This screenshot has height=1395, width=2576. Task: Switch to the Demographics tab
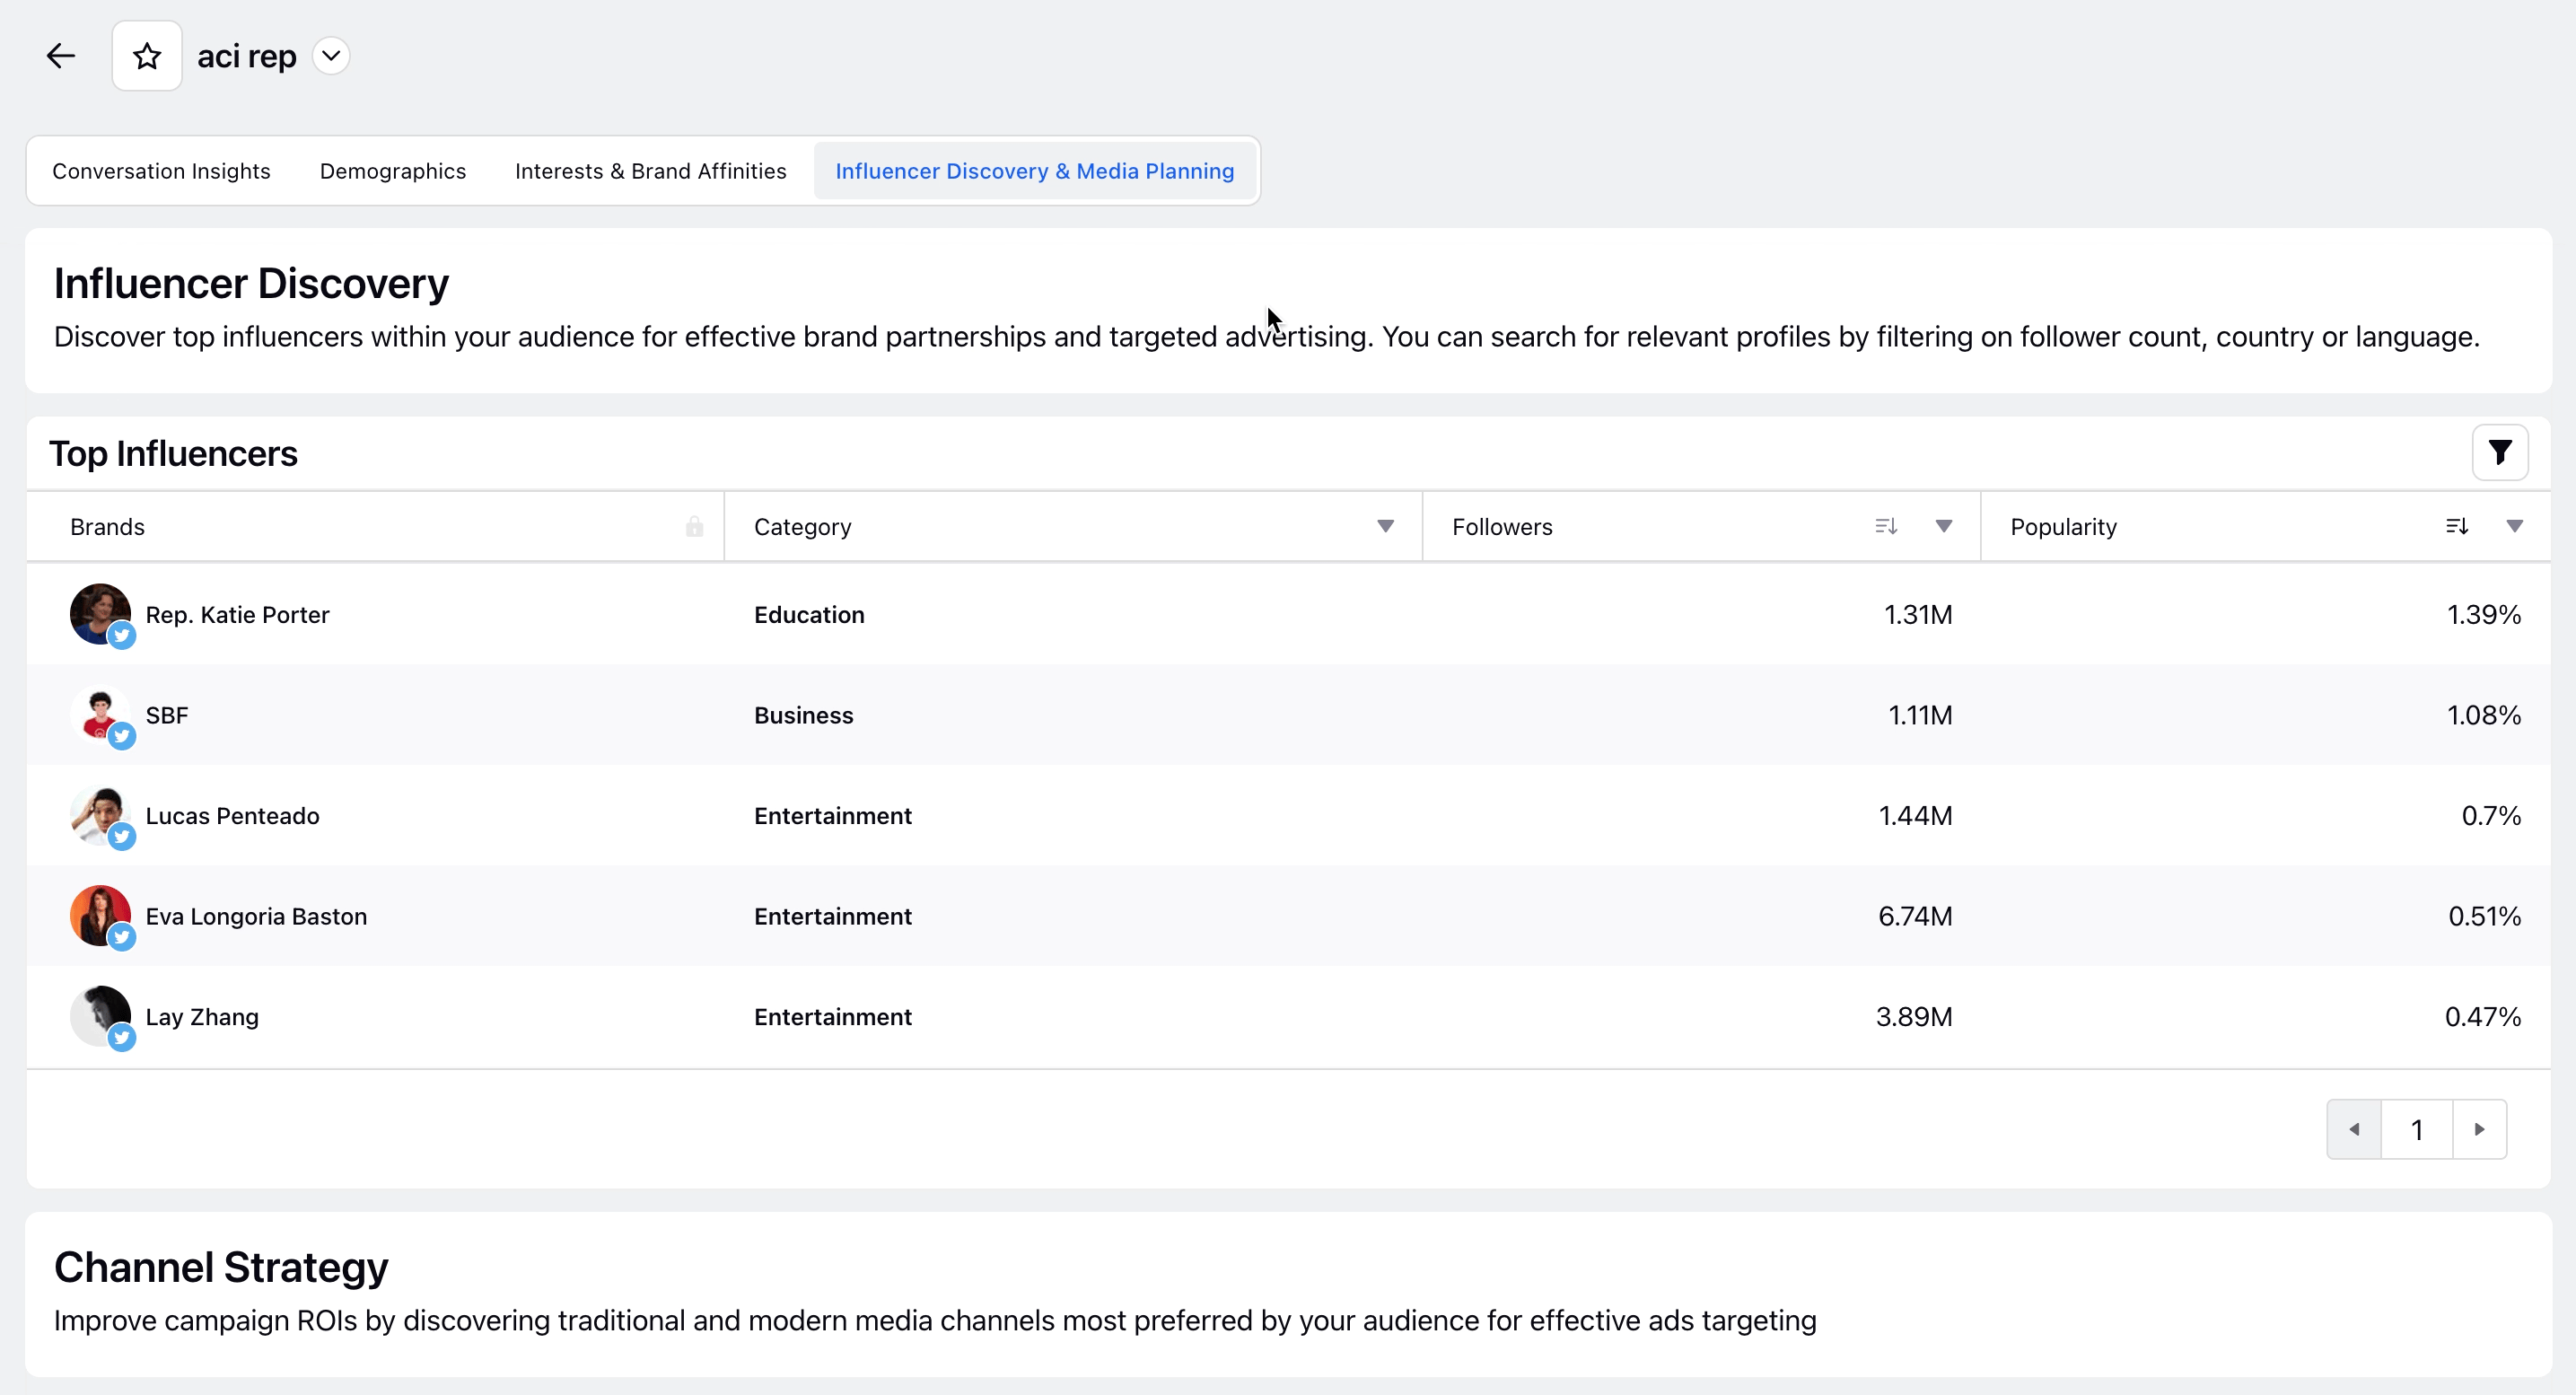[393, 170]
